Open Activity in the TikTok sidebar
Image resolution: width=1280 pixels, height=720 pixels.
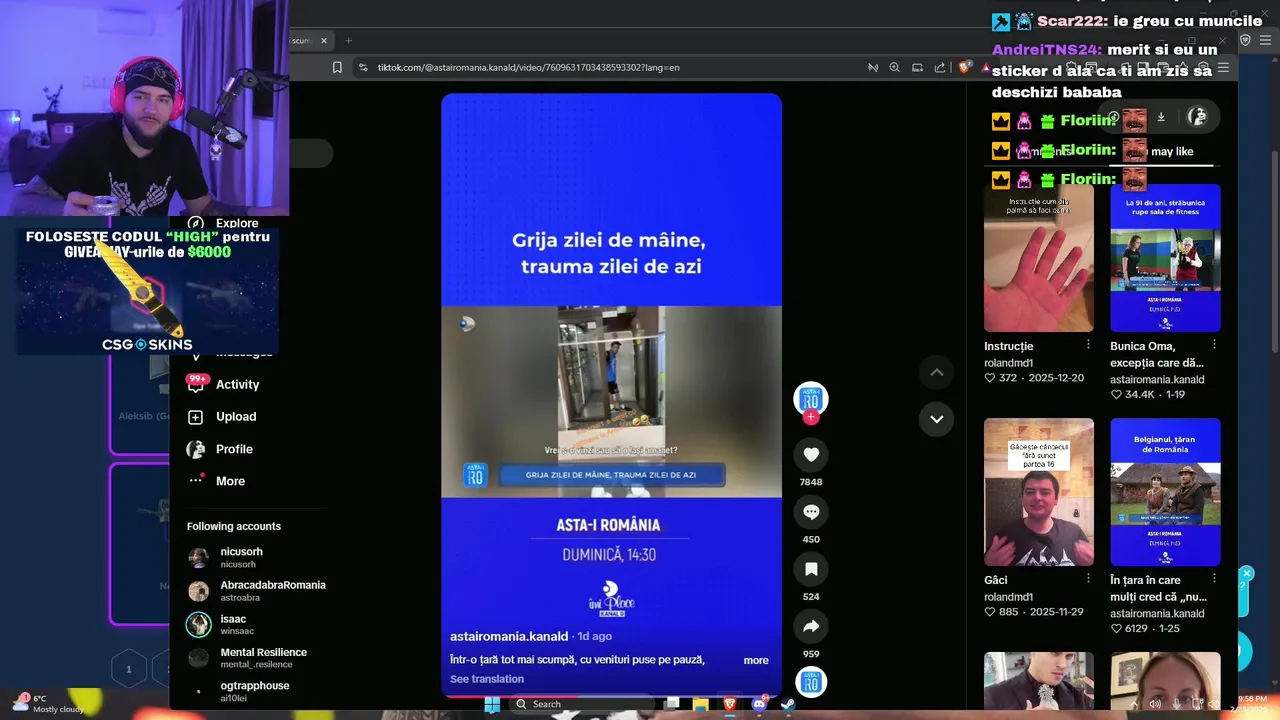[x=237, y=384]
